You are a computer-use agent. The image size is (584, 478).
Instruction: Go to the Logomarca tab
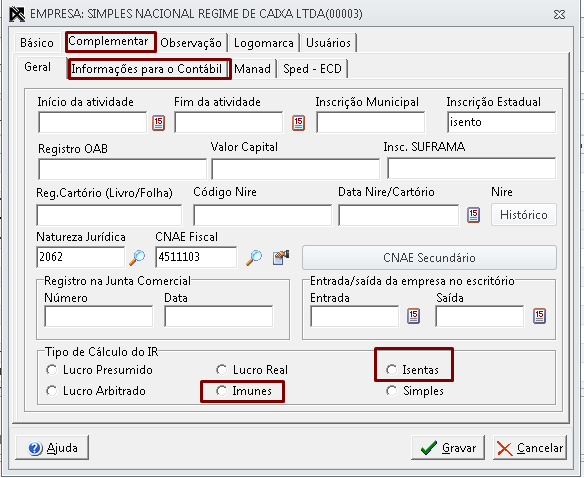click(x=264, y=43)
